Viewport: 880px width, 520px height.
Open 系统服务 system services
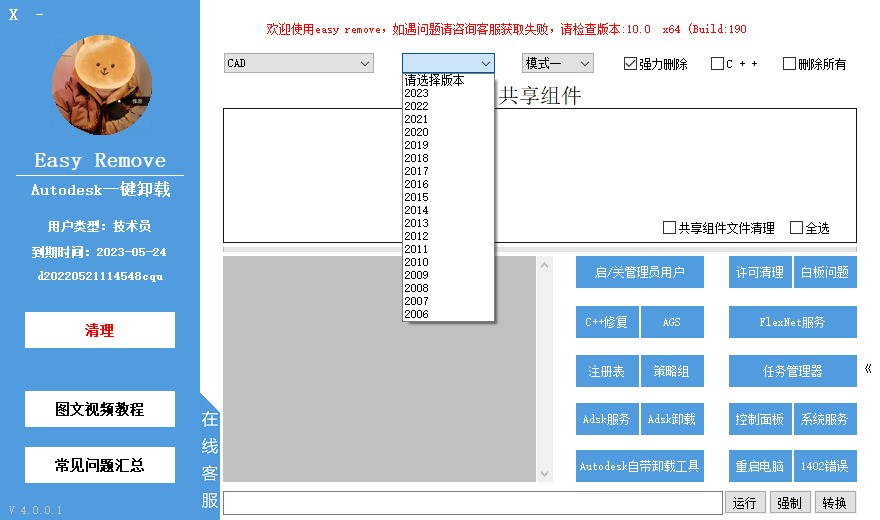point(825,419)
